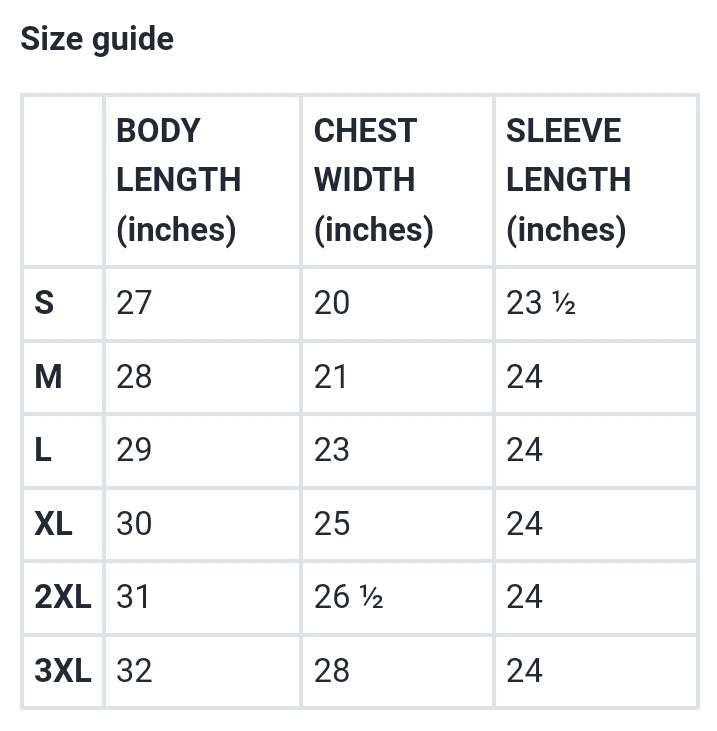Click body length value 27 for S
The image size is (717, 731).
coord(134,303)
